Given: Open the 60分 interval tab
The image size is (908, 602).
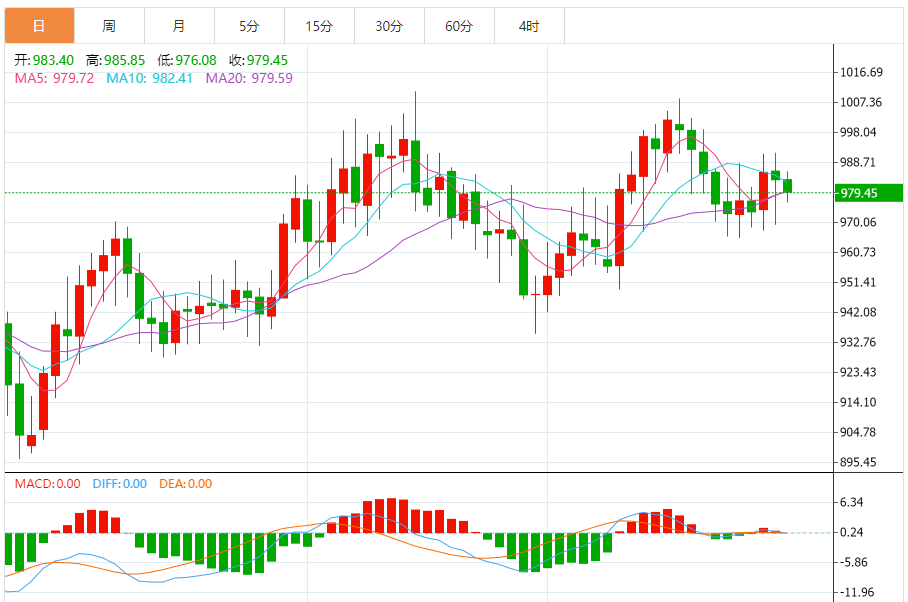Looking at the screenshot, I should coord(460,26).
